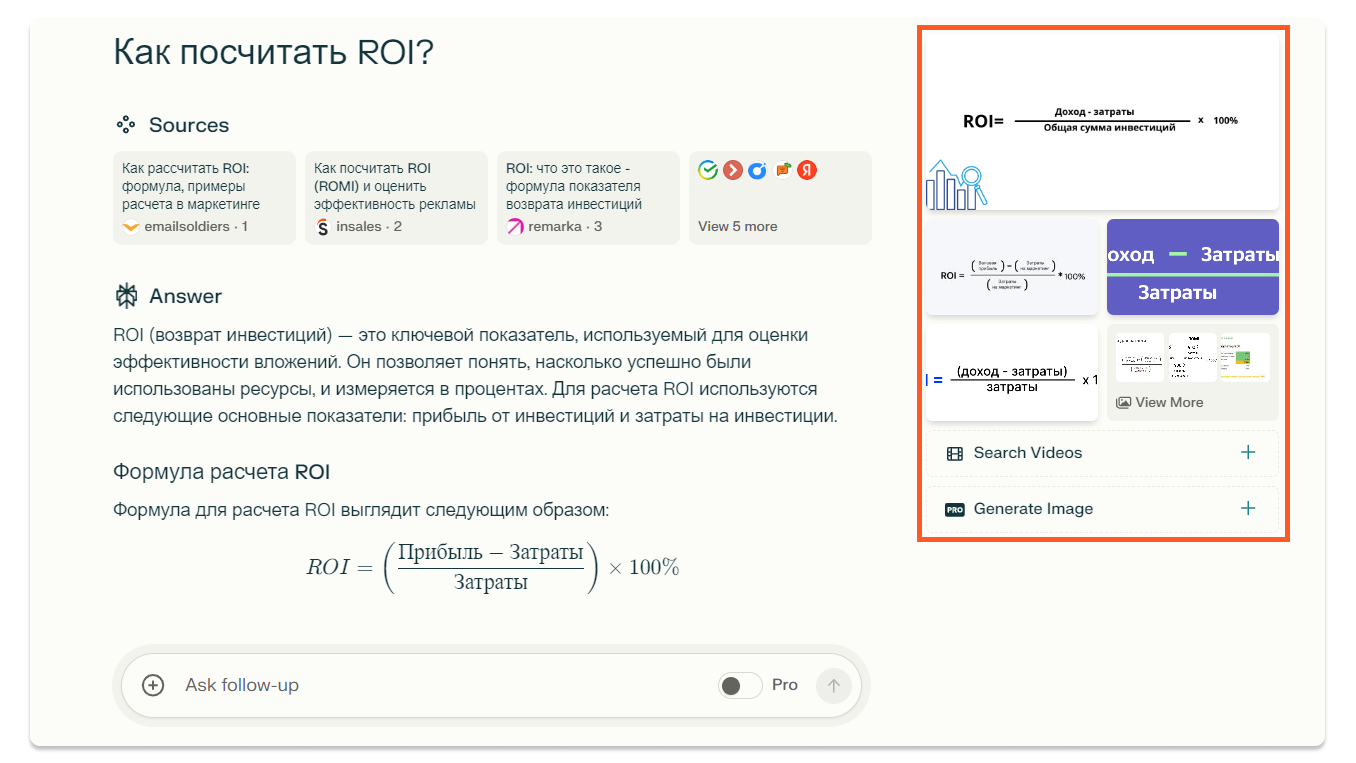Click the Search Videos button label

[x=1028, y=453]
